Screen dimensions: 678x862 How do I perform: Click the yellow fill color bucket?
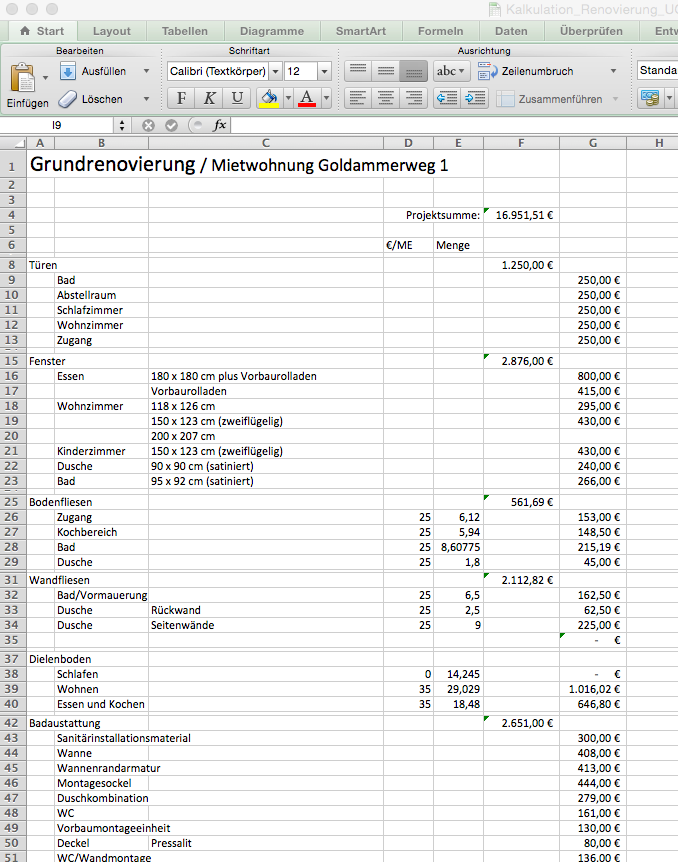tap(269, 98)
